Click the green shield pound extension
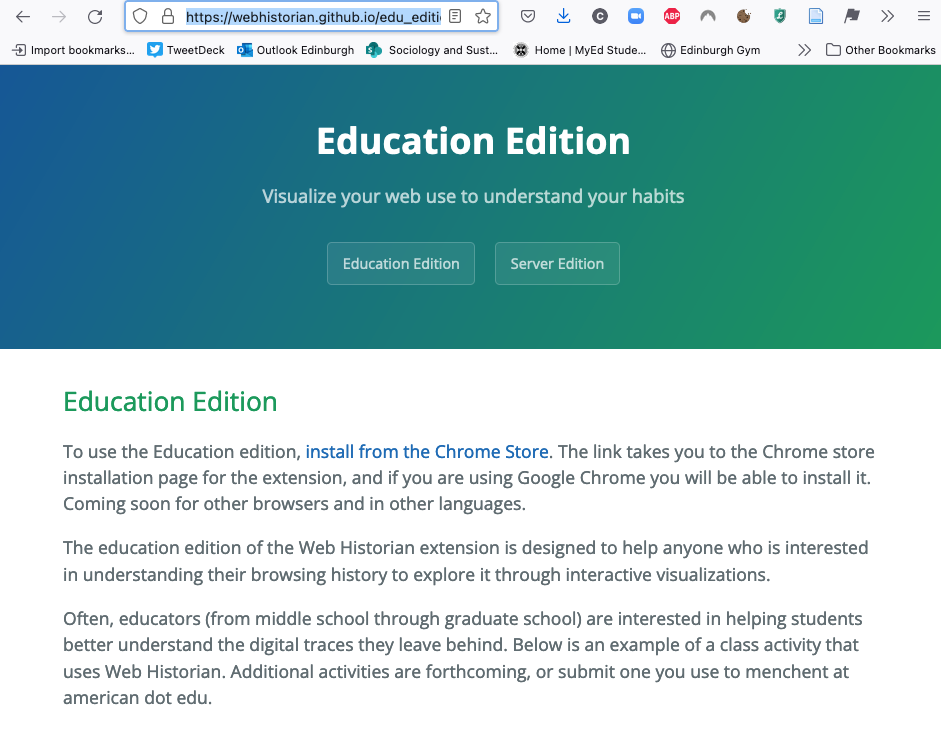 click(780, 16)
